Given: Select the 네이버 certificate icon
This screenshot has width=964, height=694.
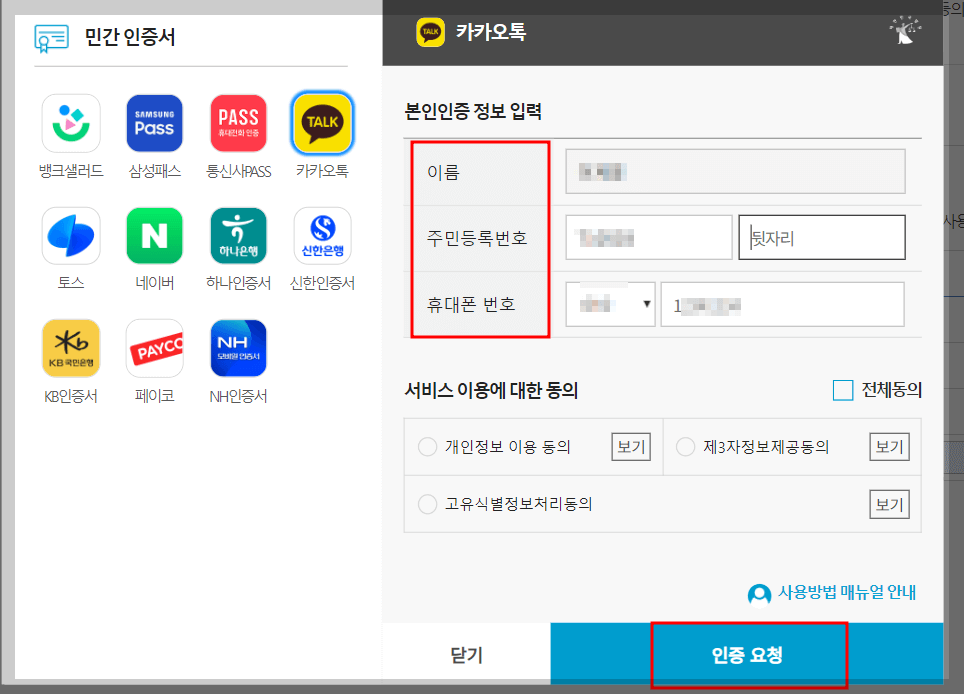Looking at the screenshot, I should coord(154,235).
